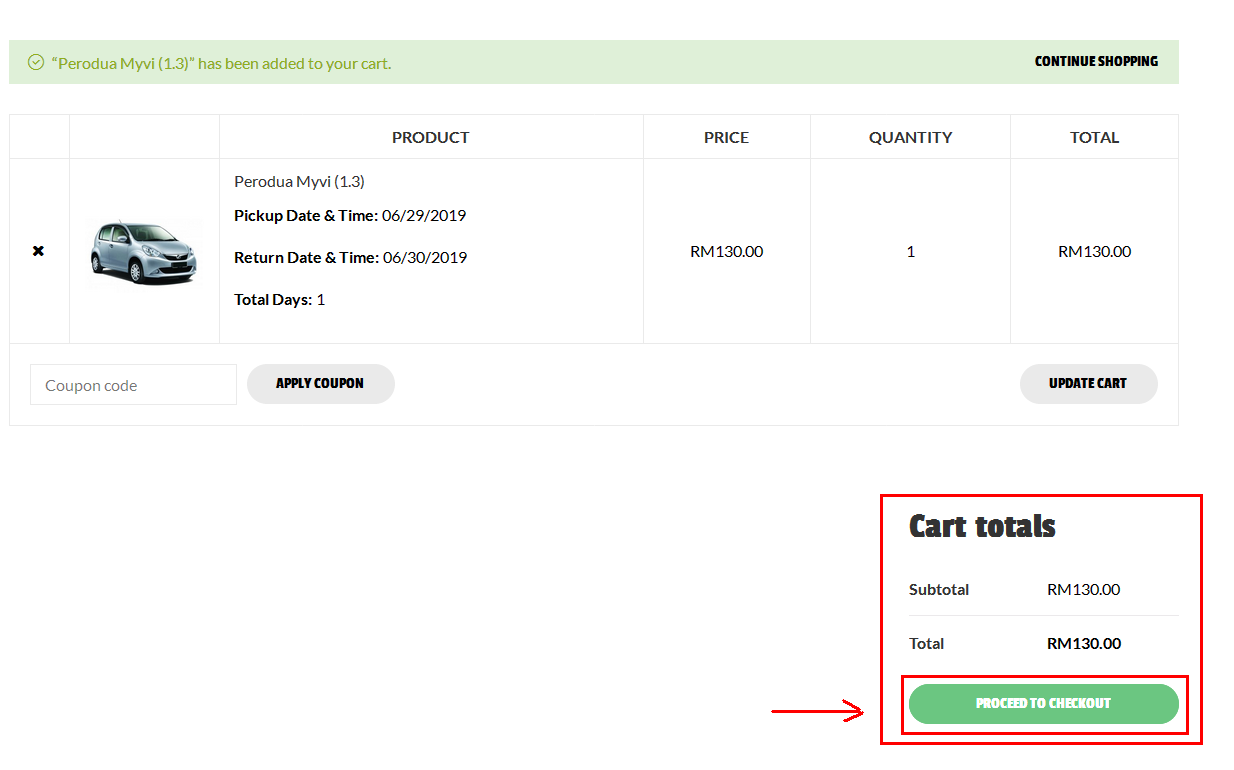Click the Price column header
The height and width of the screenshot is (770, 1234).
(x=726, y=137)
